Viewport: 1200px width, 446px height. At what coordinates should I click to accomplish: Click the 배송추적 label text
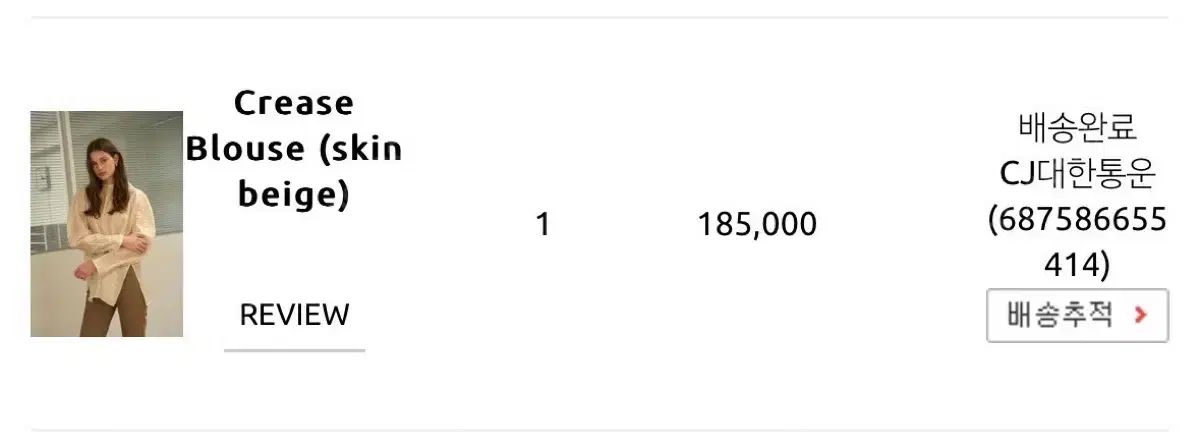click(1059, 315)
